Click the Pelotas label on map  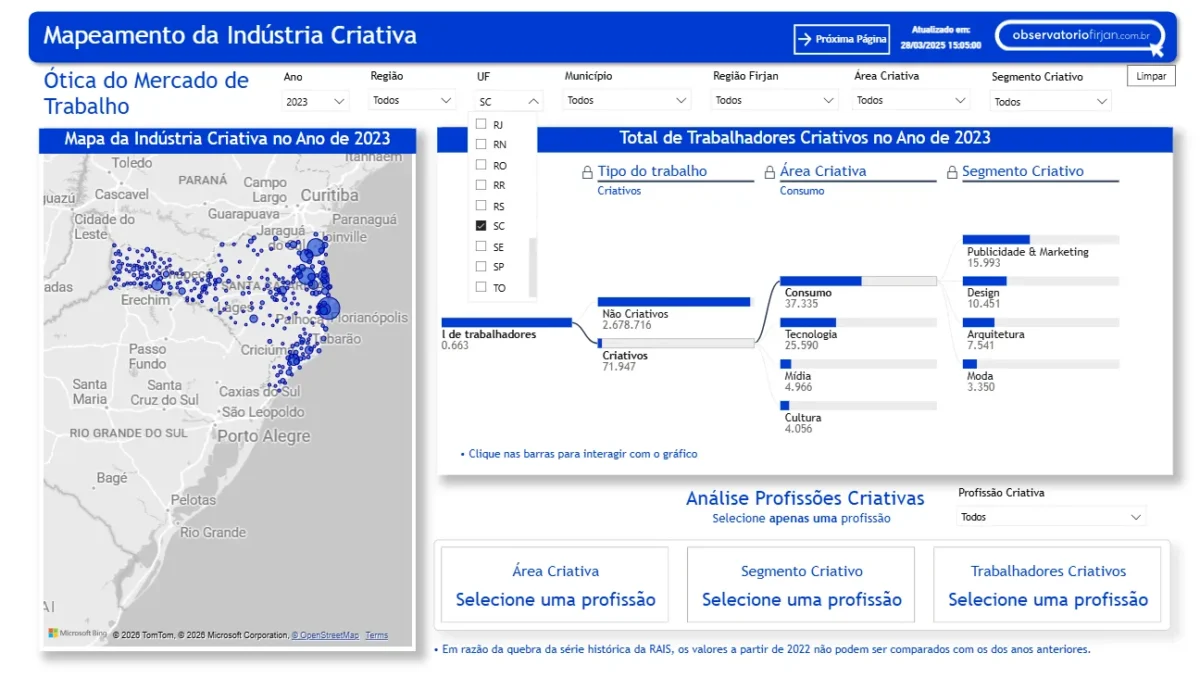193,499
